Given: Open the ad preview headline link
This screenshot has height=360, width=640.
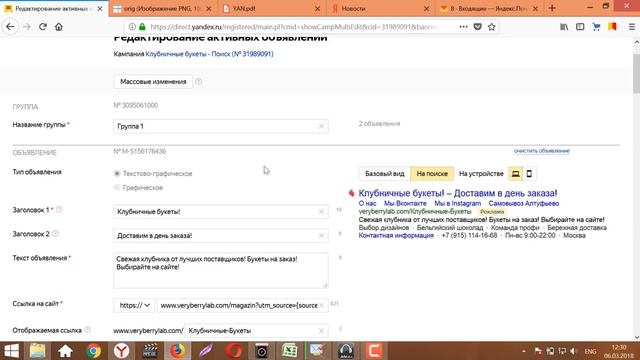Looking at the screenshot, I should (x=458, y=193).
